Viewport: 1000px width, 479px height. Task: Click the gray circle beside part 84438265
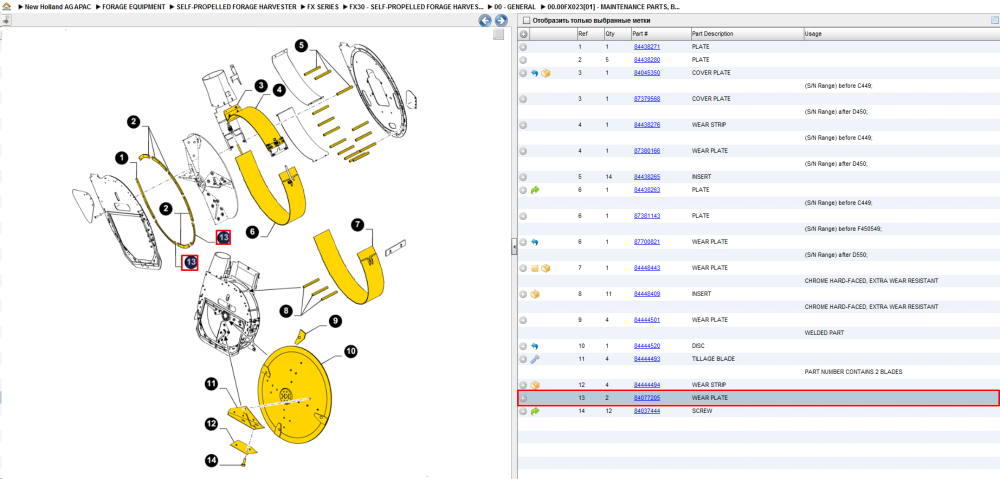[x=523, y=177]
